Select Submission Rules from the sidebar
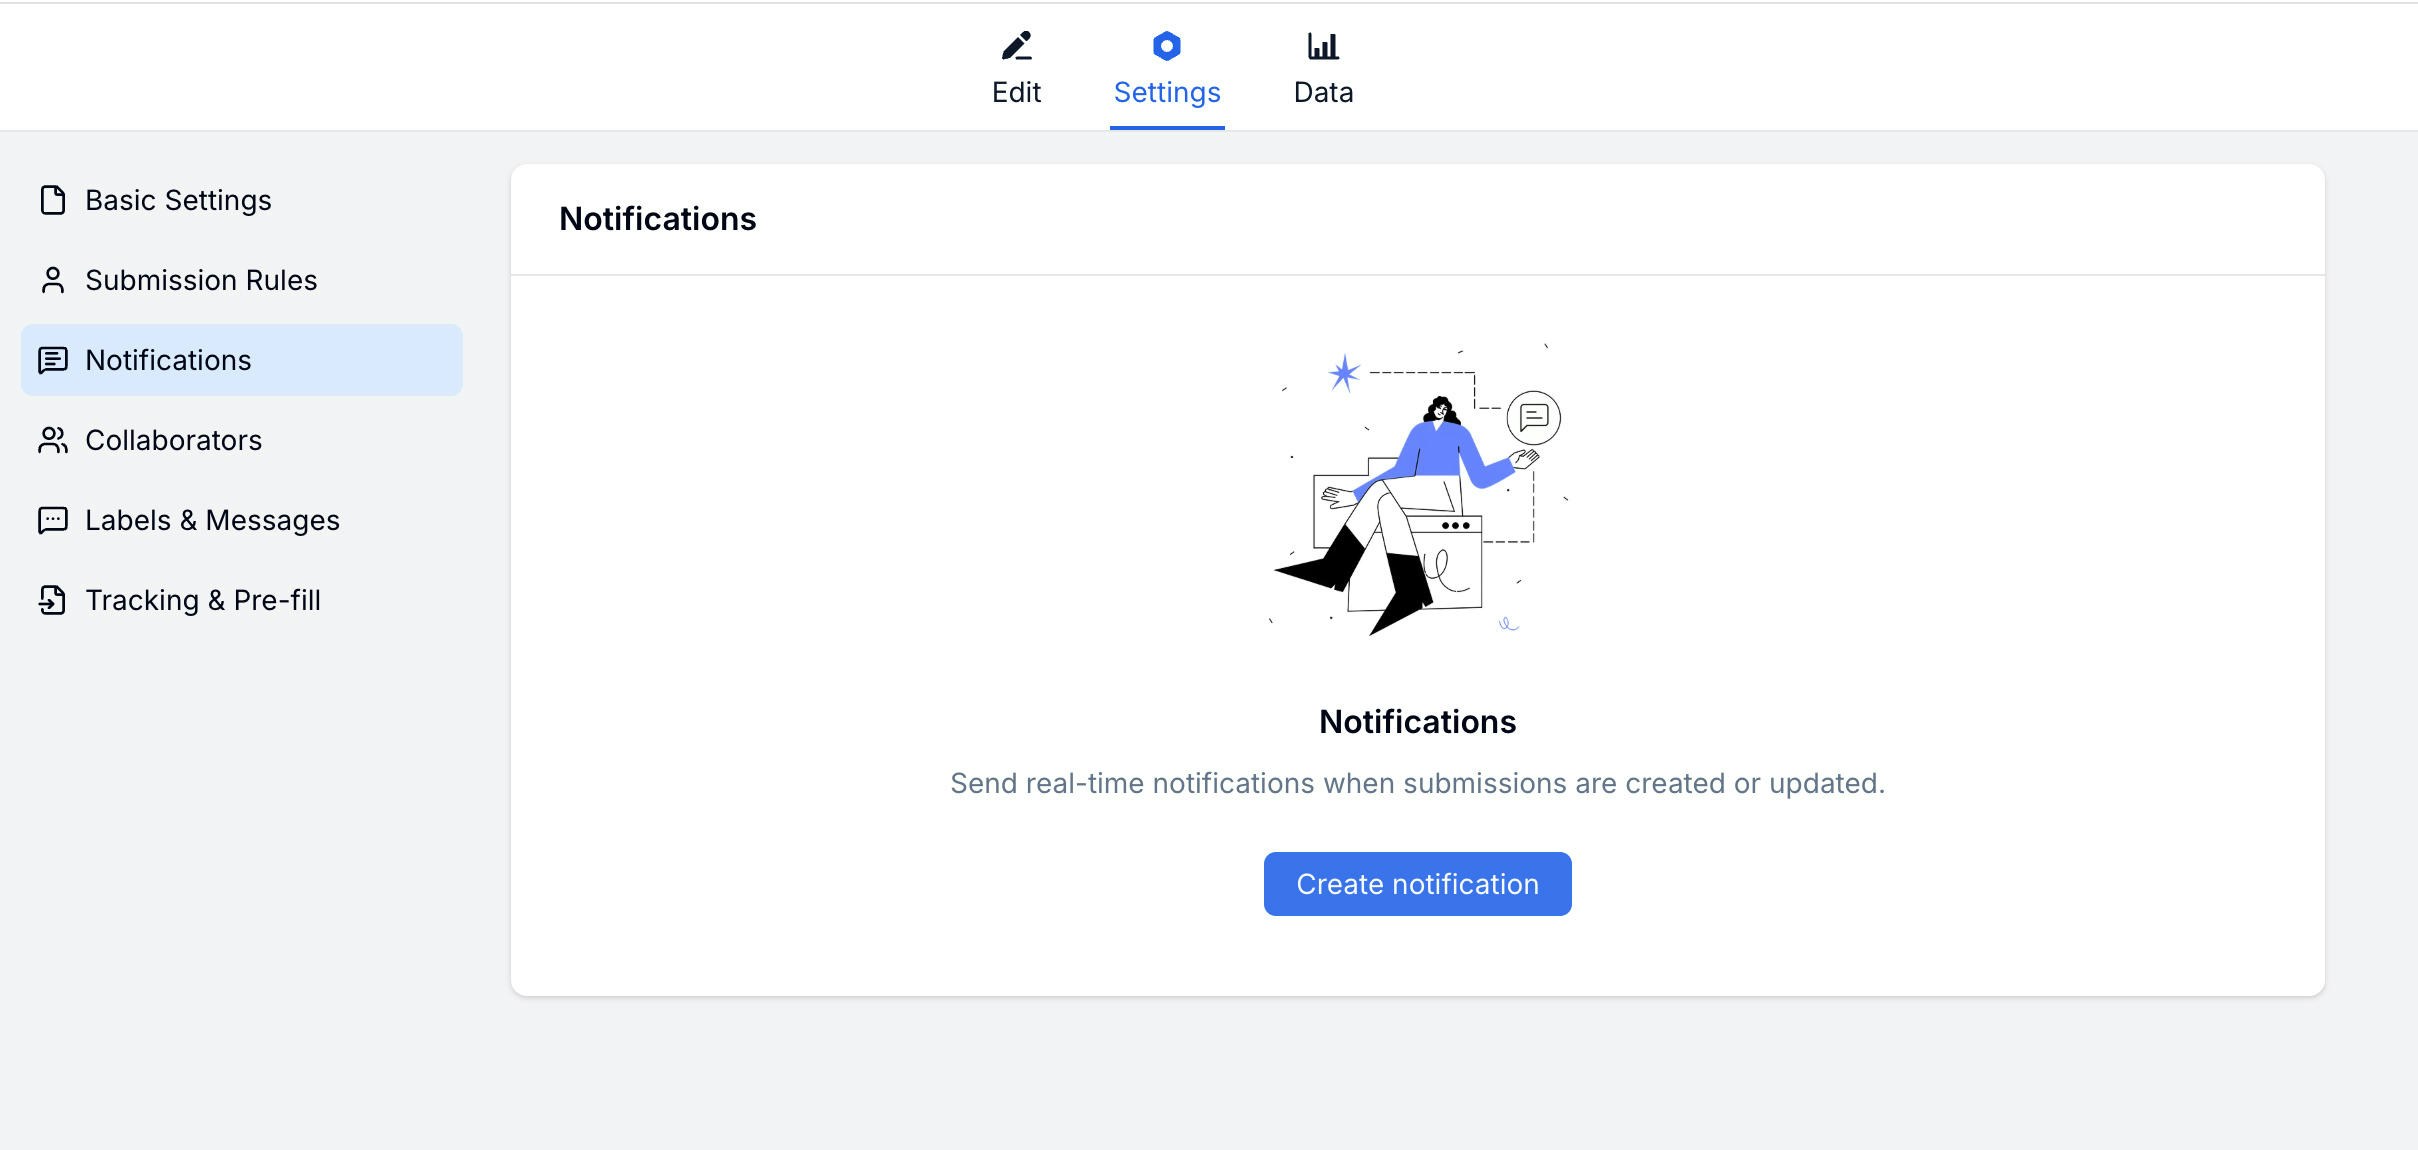This screenshot has width=2418, height=1150. [x=201, y=280]
